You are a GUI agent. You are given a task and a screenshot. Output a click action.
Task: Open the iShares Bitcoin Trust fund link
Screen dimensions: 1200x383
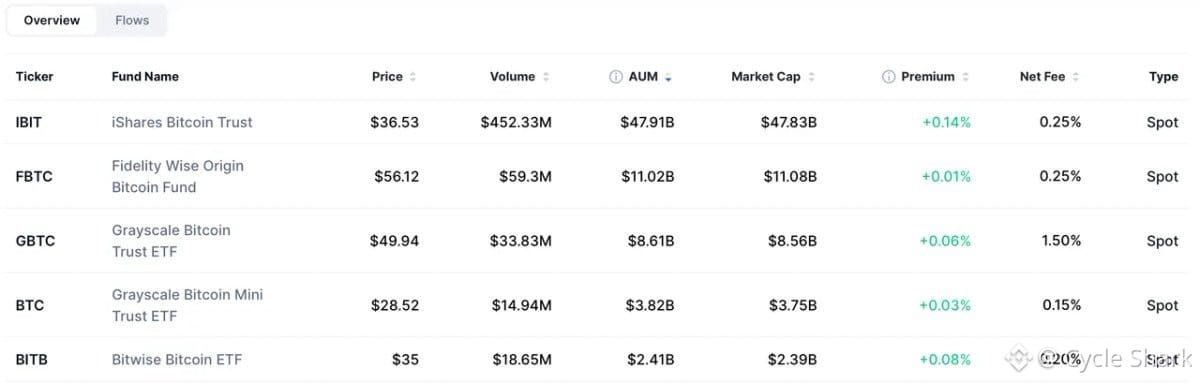(x=182, y=122)
